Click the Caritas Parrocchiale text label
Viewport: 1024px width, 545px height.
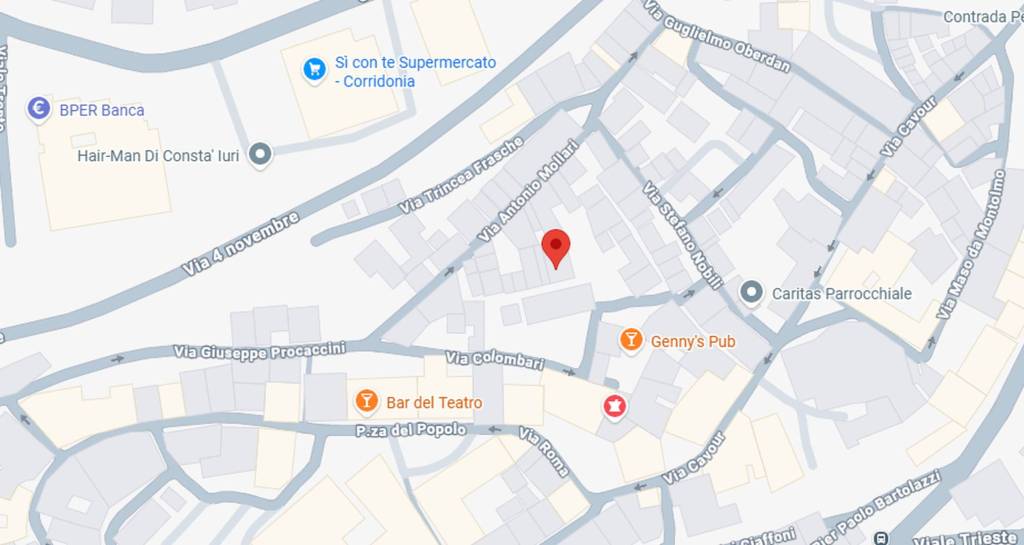click(842, 294)
